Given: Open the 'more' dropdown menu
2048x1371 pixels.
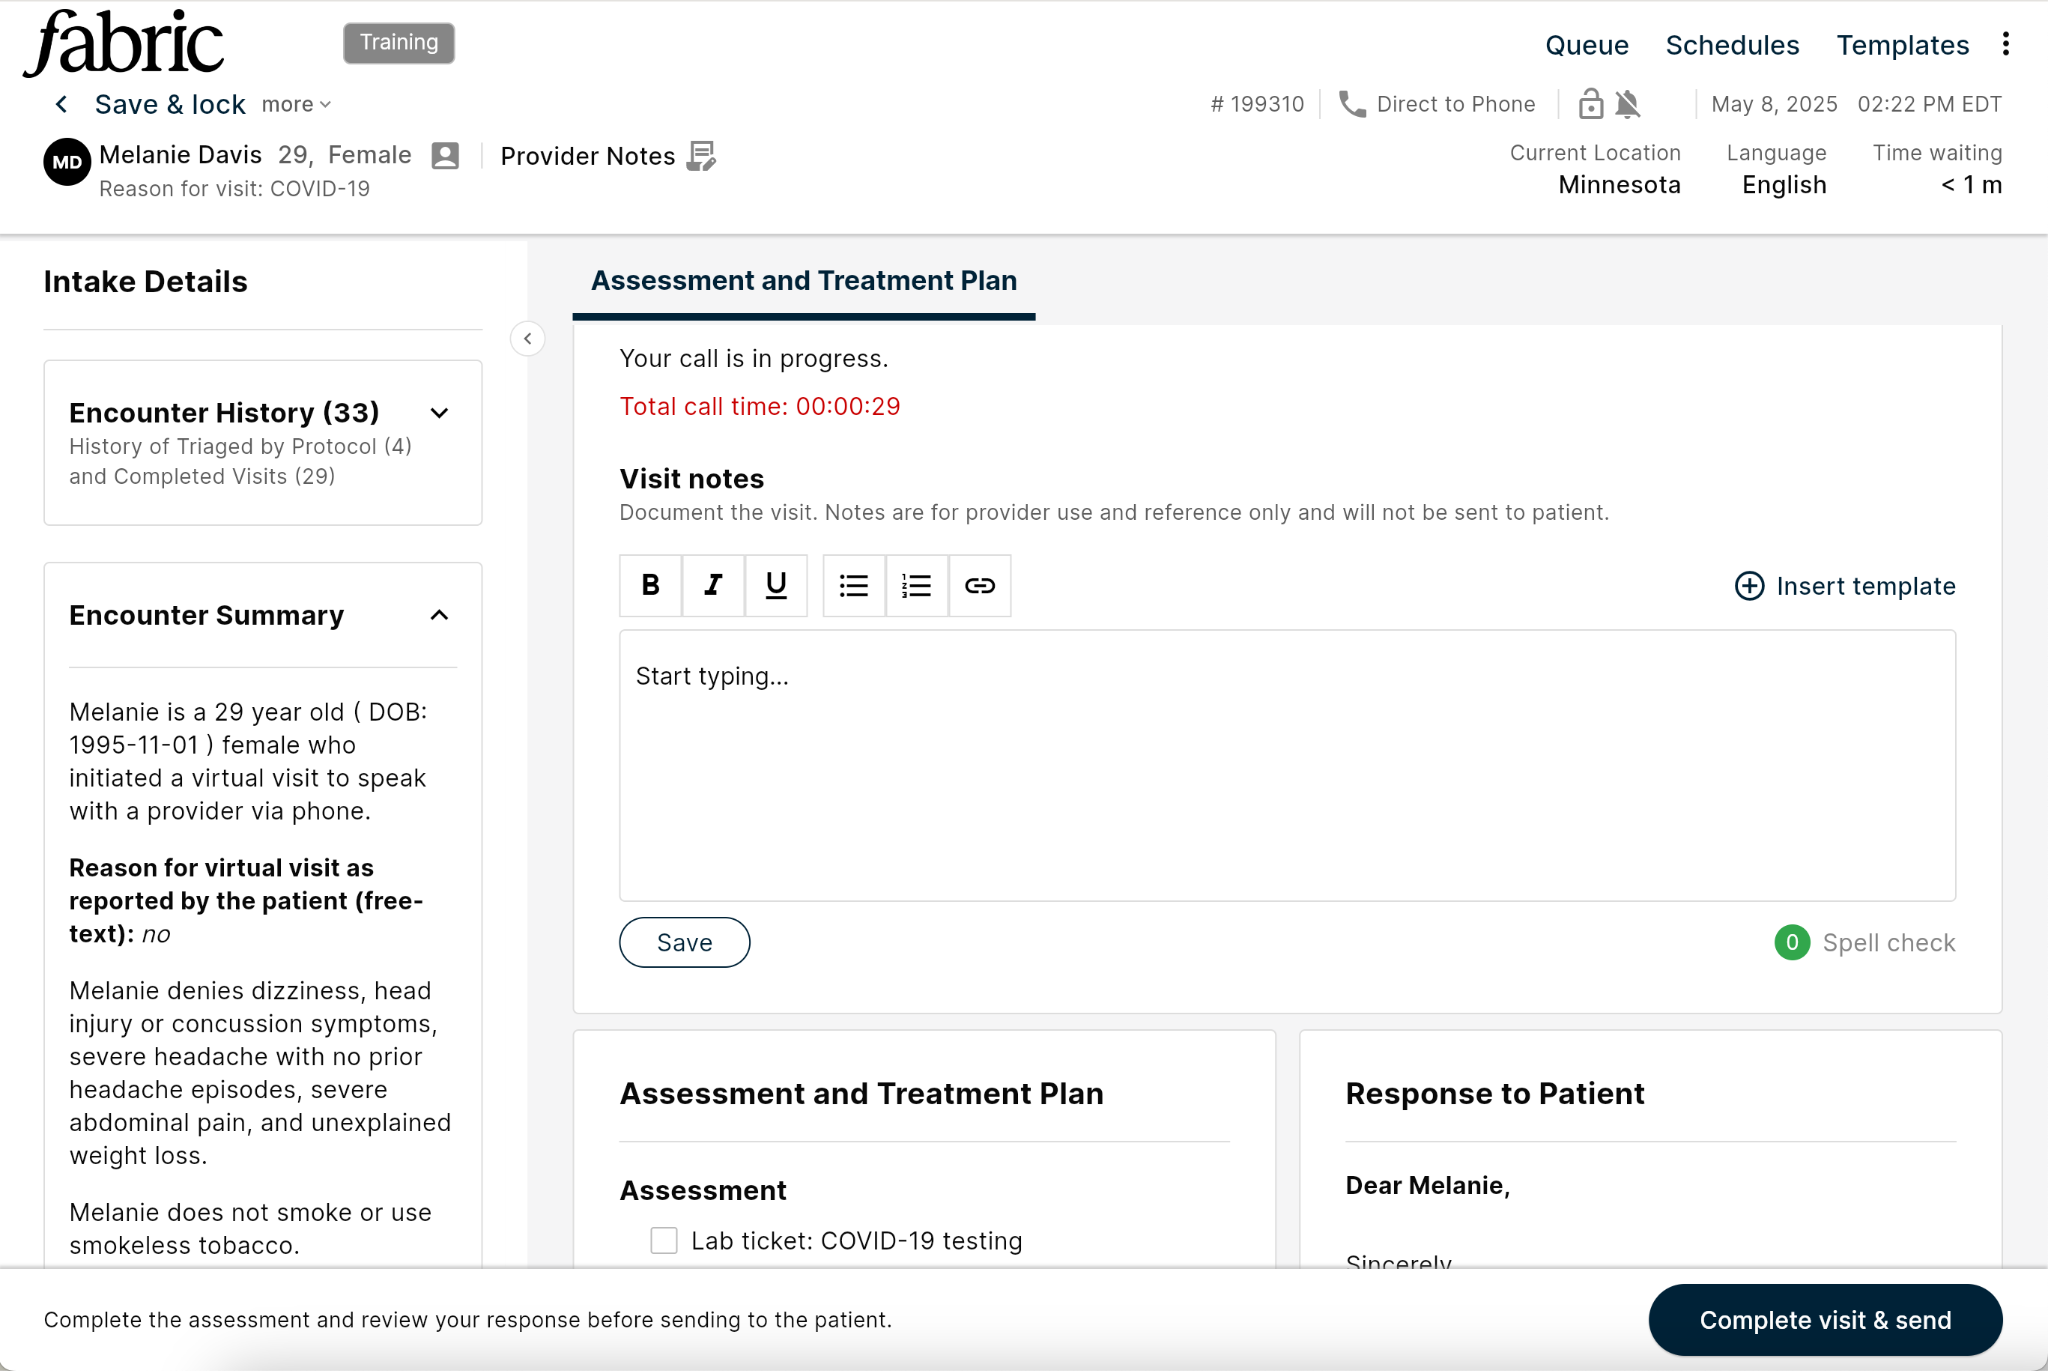Looking at the screenshot, I should [296, 104].
